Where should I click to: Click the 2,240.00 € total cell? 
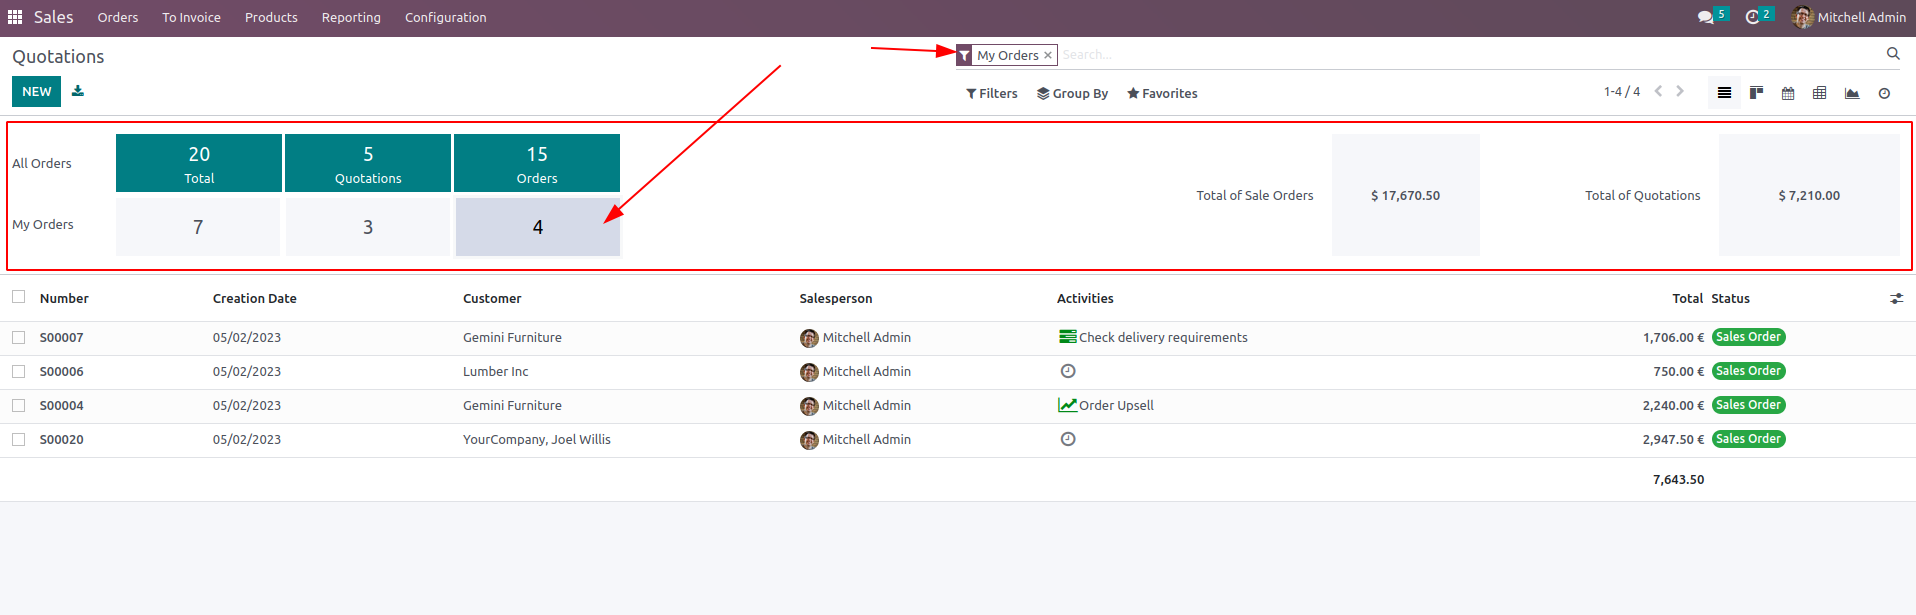(1673, 406)
